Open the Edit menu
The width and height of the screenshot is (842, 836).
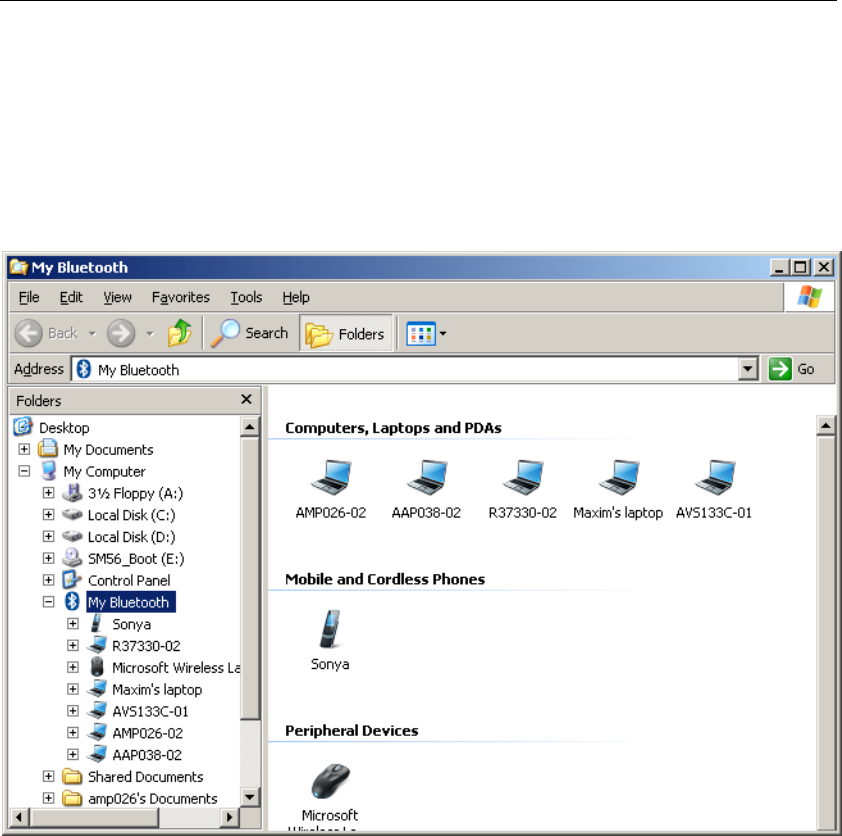click(x=71, y=297)
